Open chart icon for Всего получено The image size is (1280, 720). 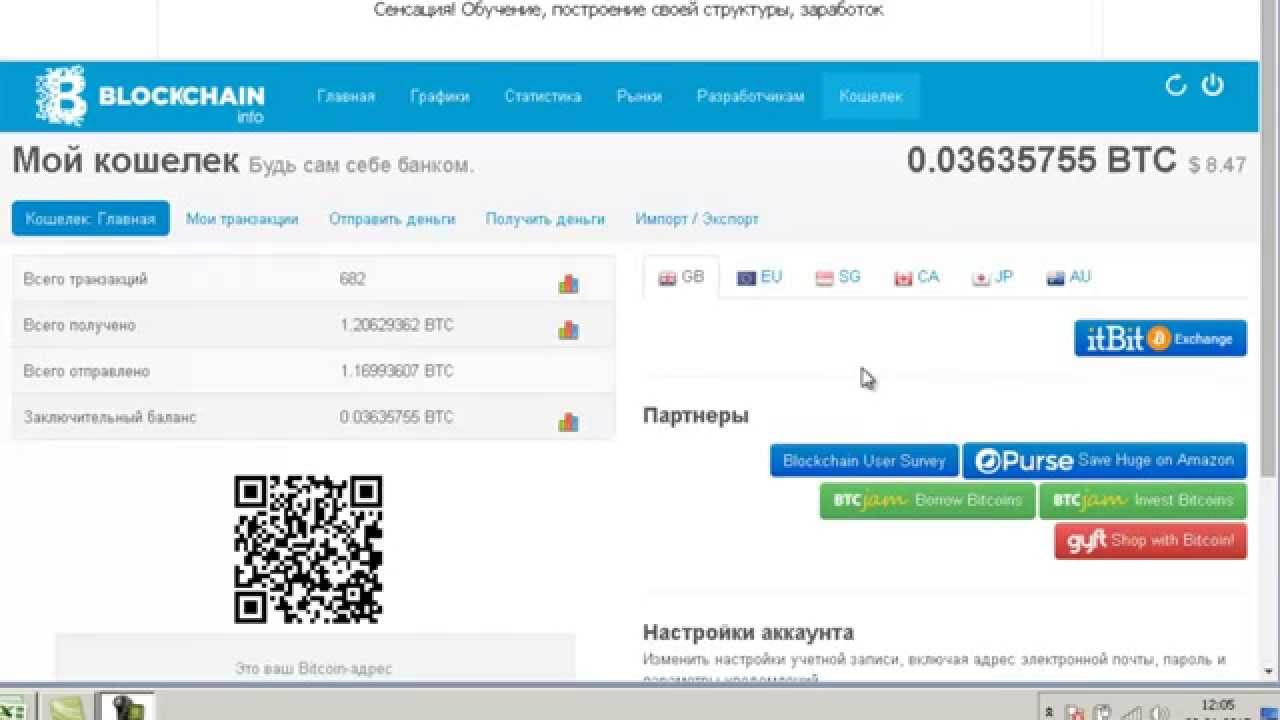click(568, 329)
